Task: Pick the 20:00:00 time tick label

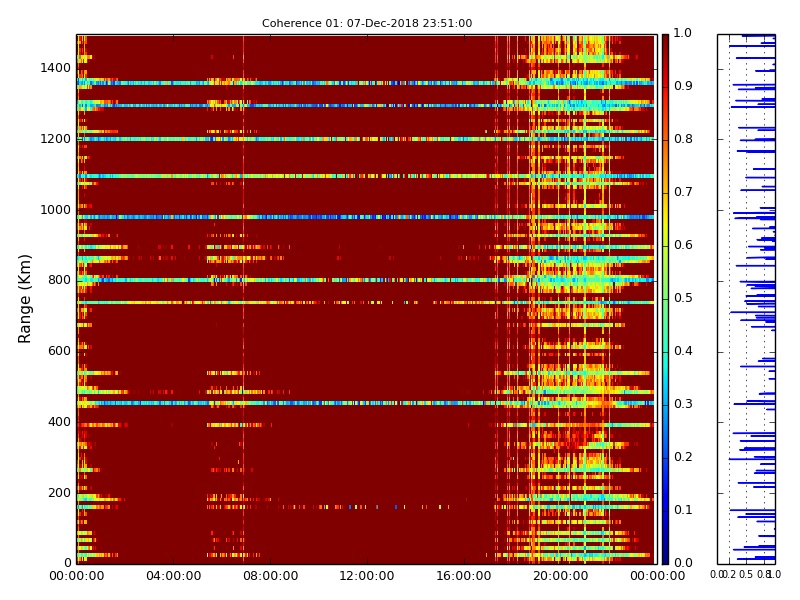Action: pyautogui.click(x=560, y=576)
